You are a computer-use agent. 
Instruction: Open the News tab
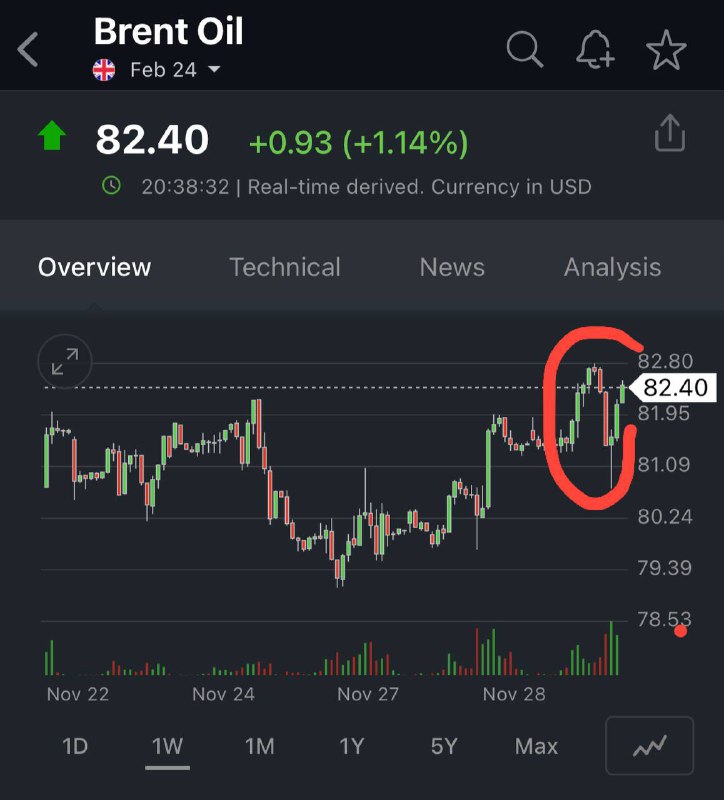pos(452,267)
